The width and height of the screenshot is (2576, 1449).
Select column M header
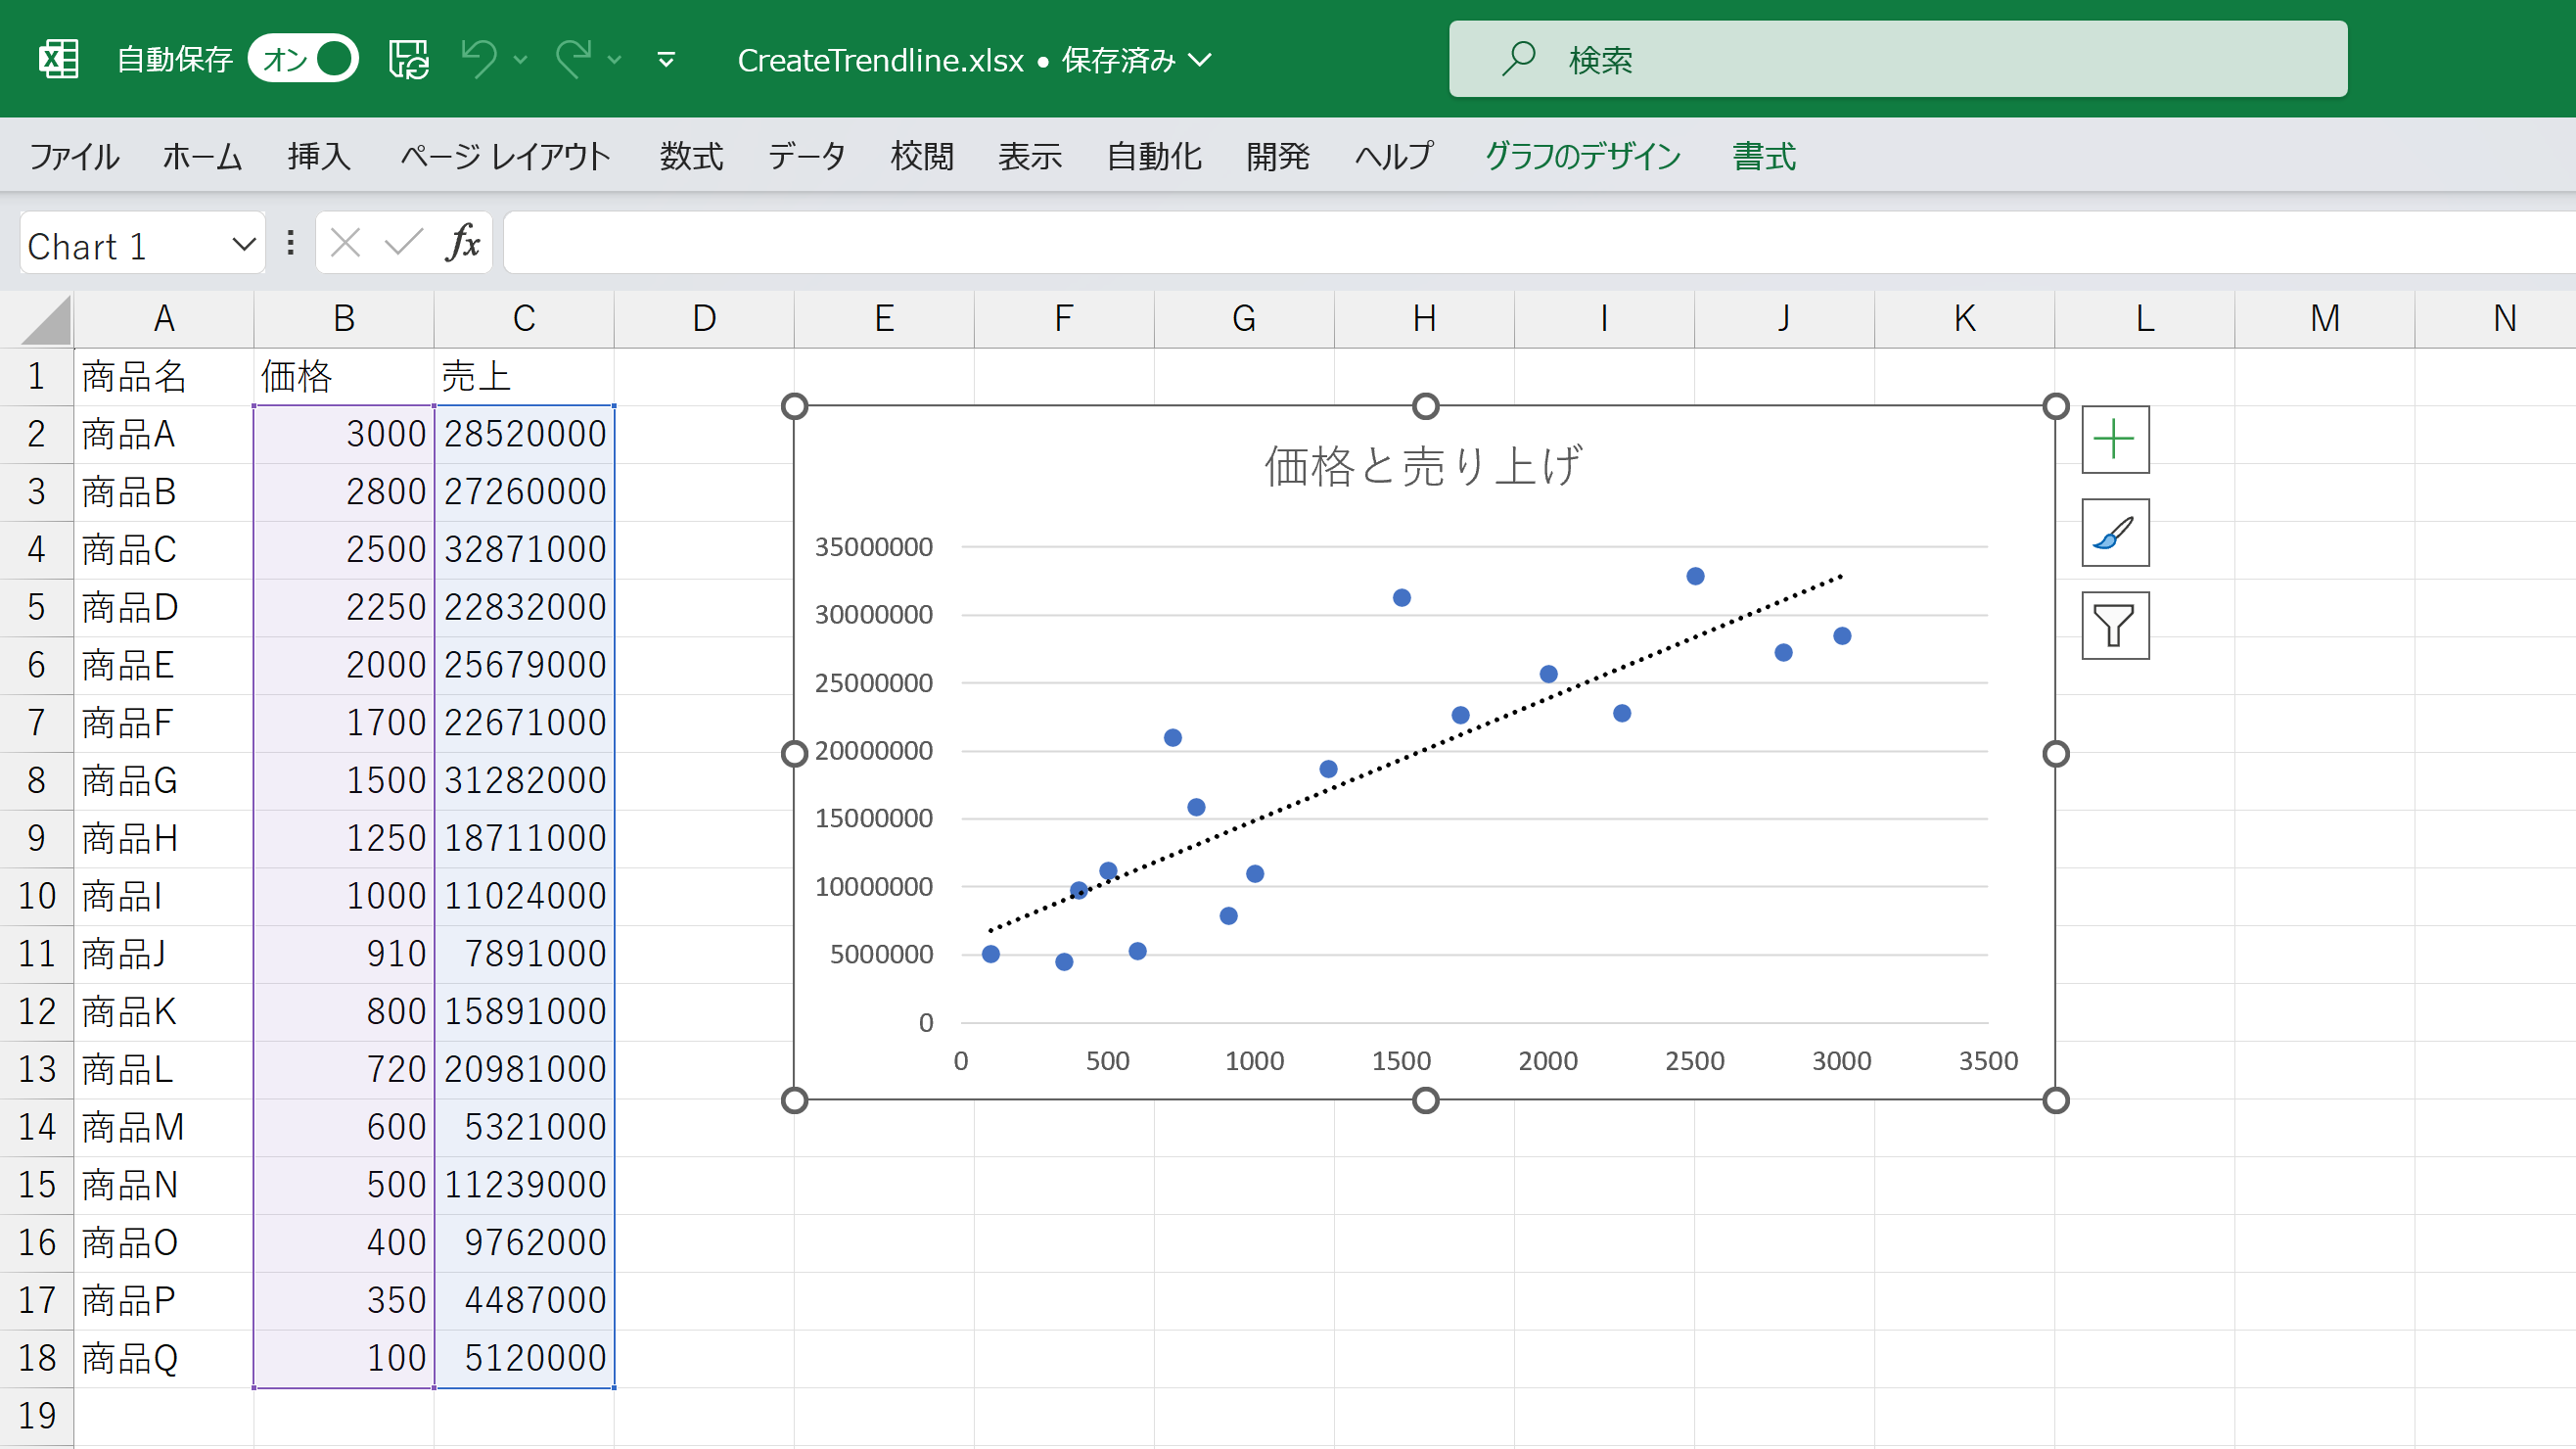pyautogui.click(x=2324, y=319)
